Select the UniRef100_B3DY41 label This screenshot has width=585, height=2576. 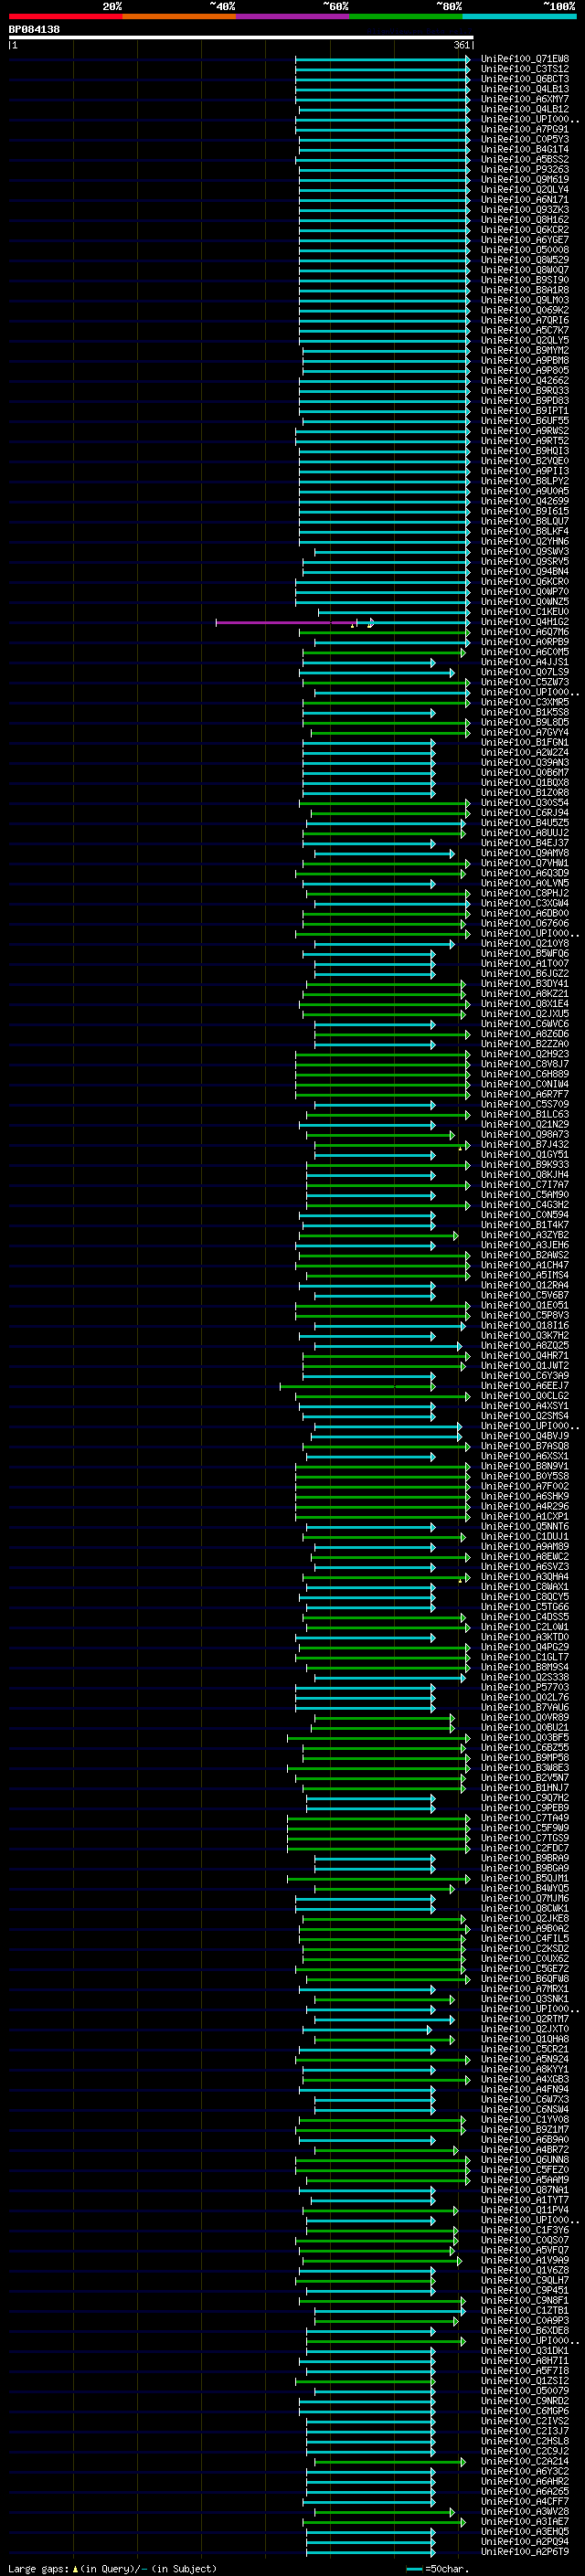525,983
